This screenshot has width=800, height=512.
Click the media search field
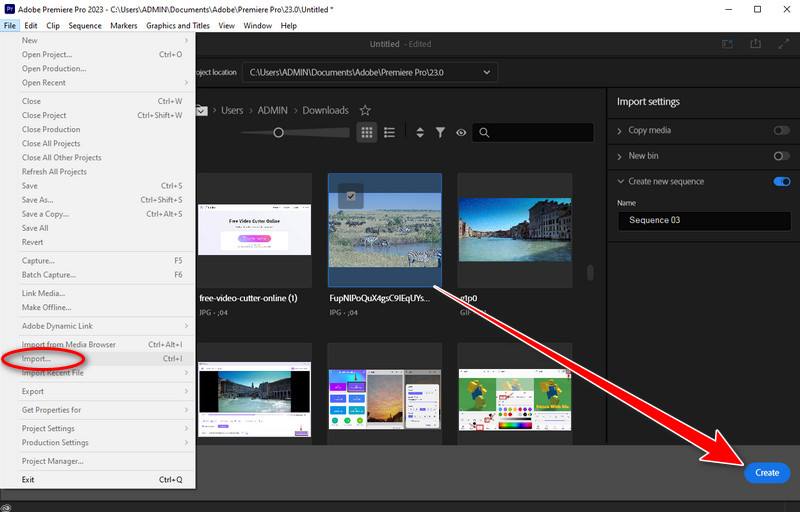point(533,133)
